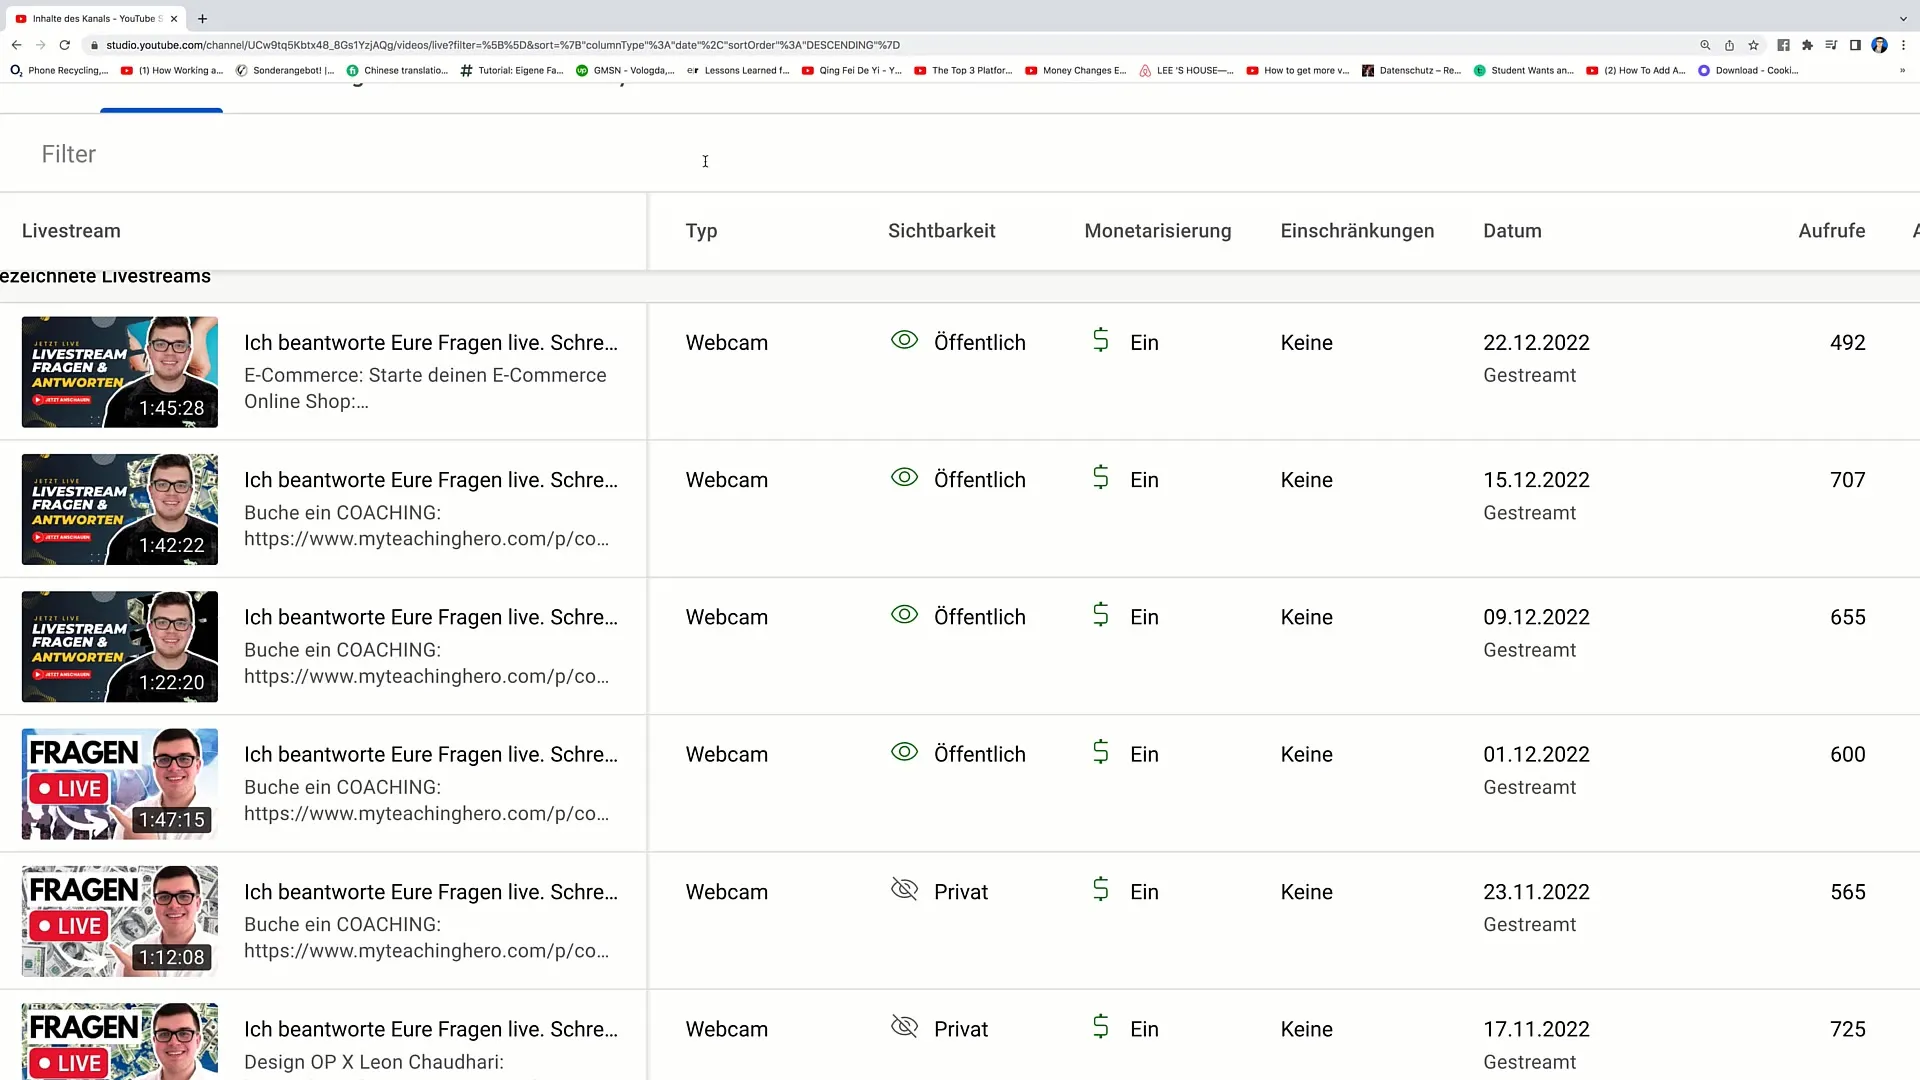Click the Typ column header to sort
Screen dimensions: 1920x1080
(700, 231)
